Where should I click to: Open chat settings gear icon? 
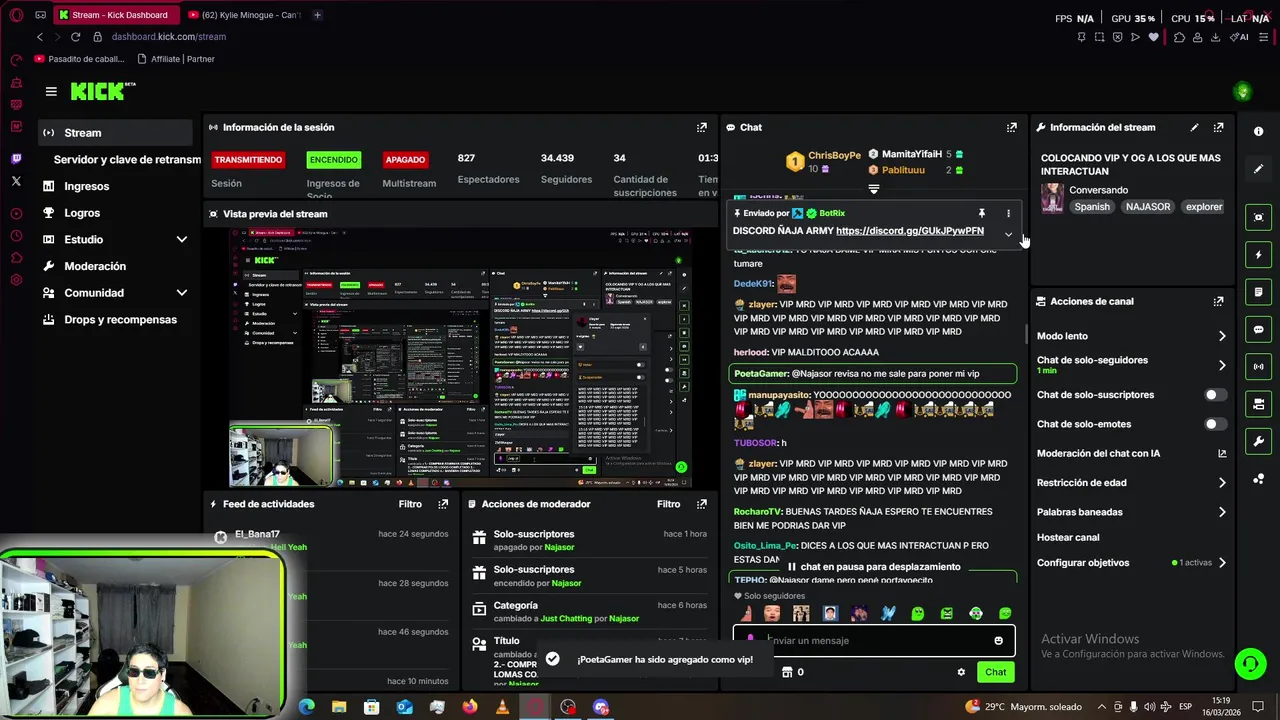(x=961, y=672)
